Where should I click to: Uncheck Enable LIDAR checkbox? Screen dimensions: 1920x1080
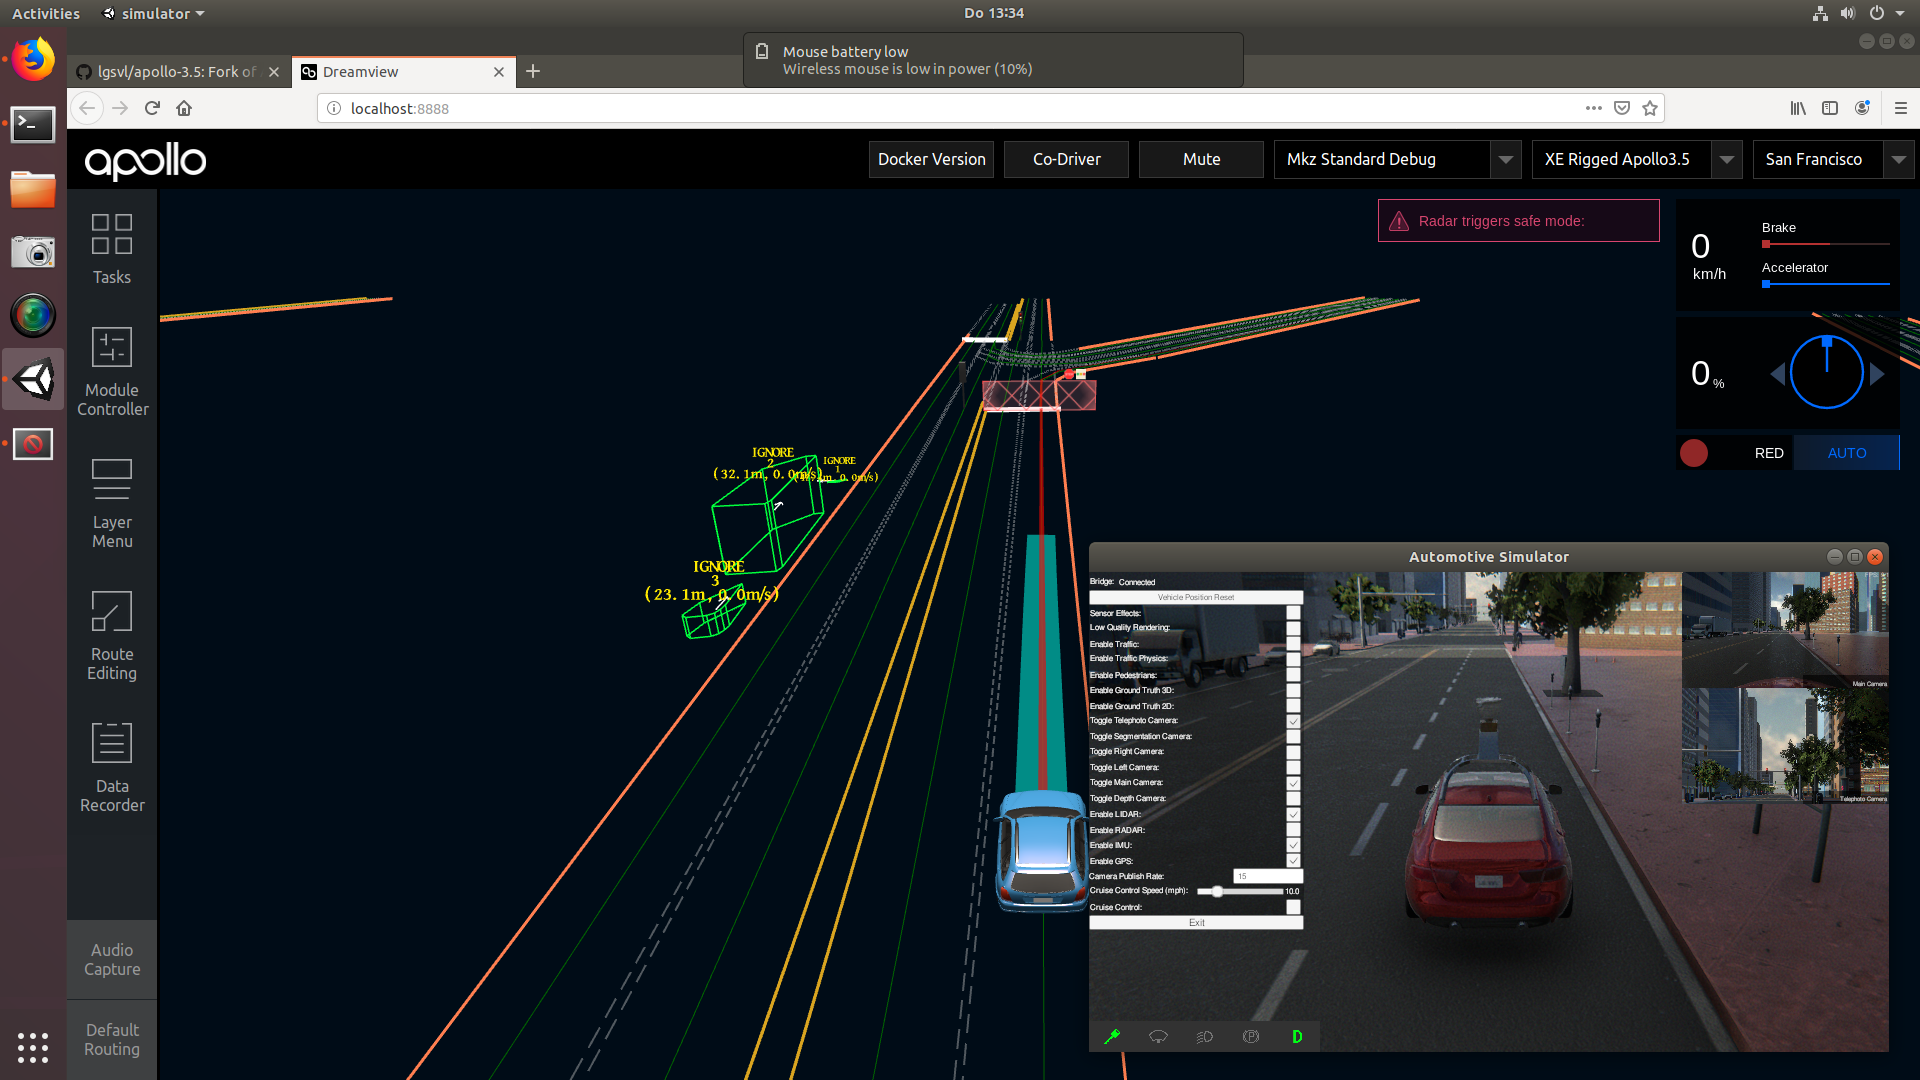point(1293,814)
